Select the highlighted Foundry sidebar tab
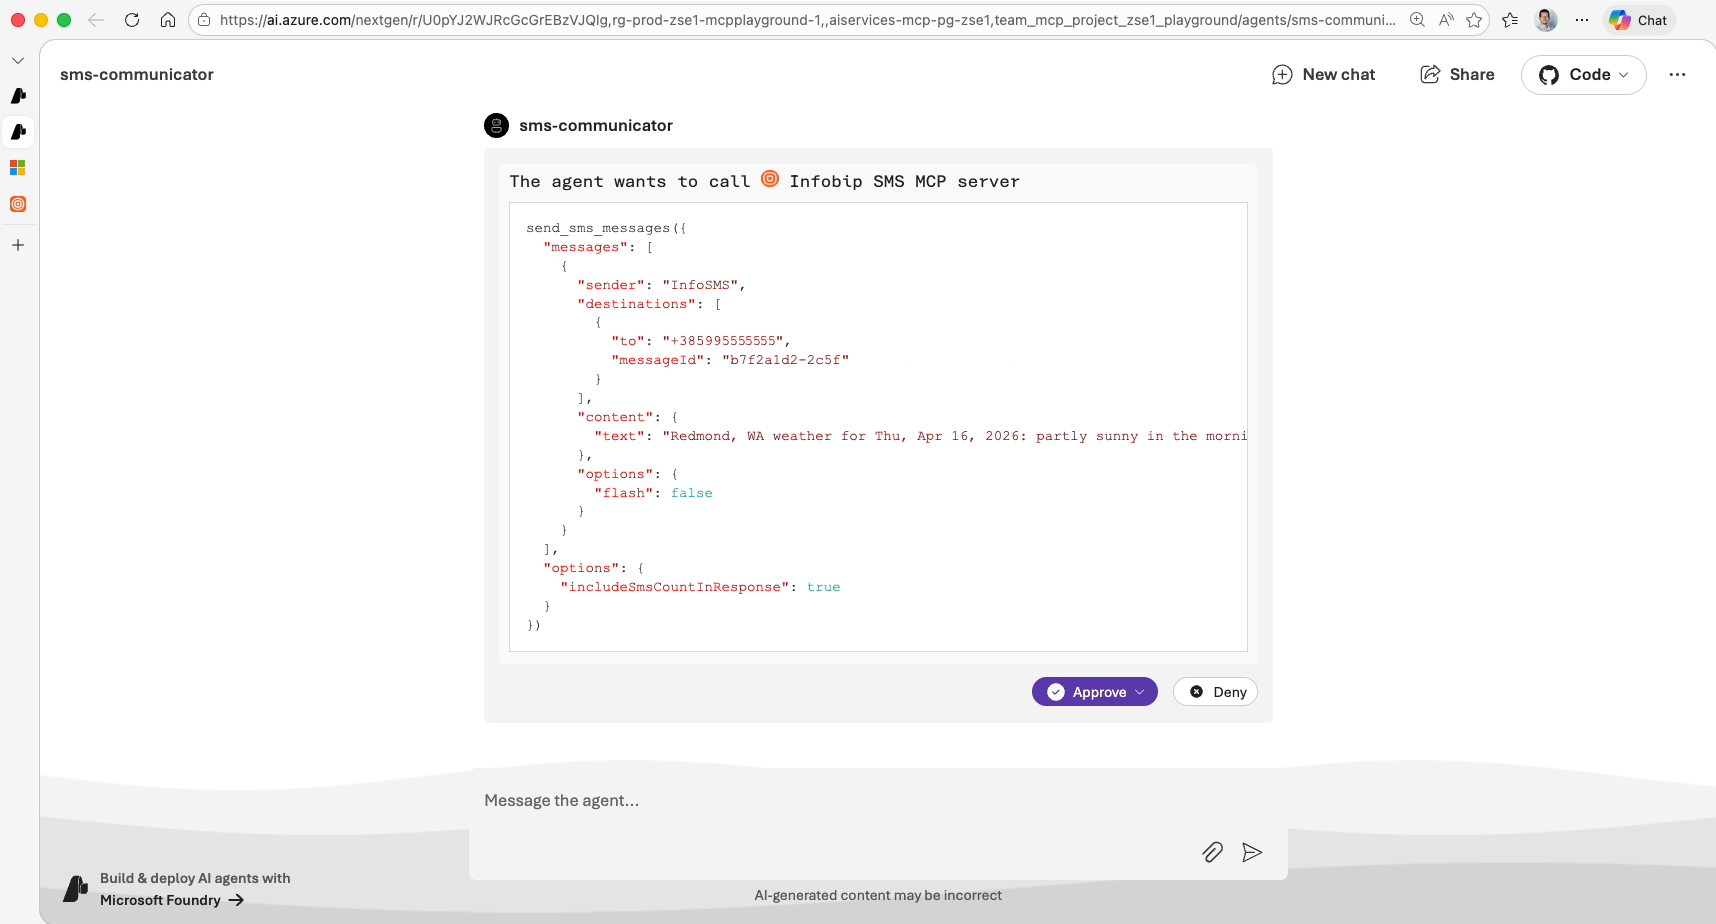The image size is (1716, 924). click(x=18, y=132)
